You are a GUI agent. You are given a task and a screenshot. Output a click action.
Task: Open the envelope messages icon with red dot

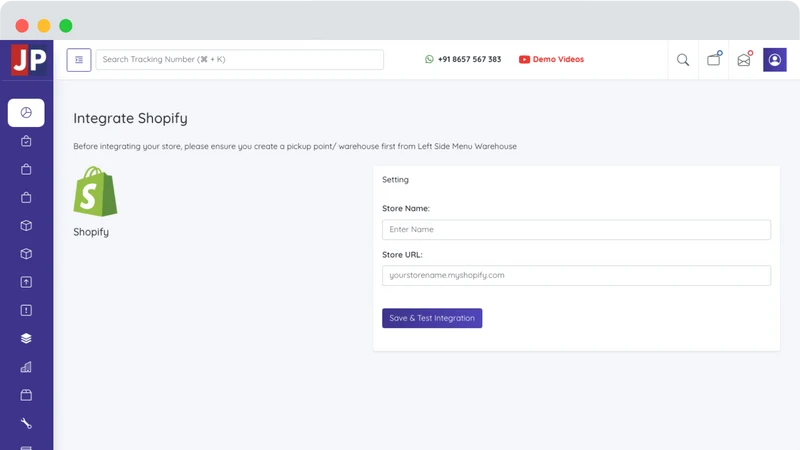[744, 59]
